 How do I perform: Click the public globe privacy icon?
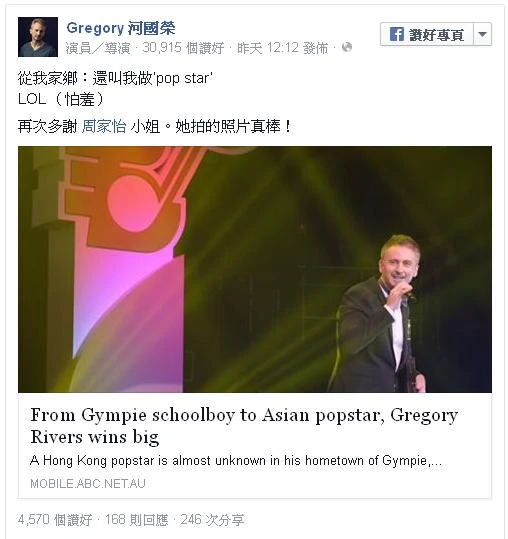pos(347,47)
